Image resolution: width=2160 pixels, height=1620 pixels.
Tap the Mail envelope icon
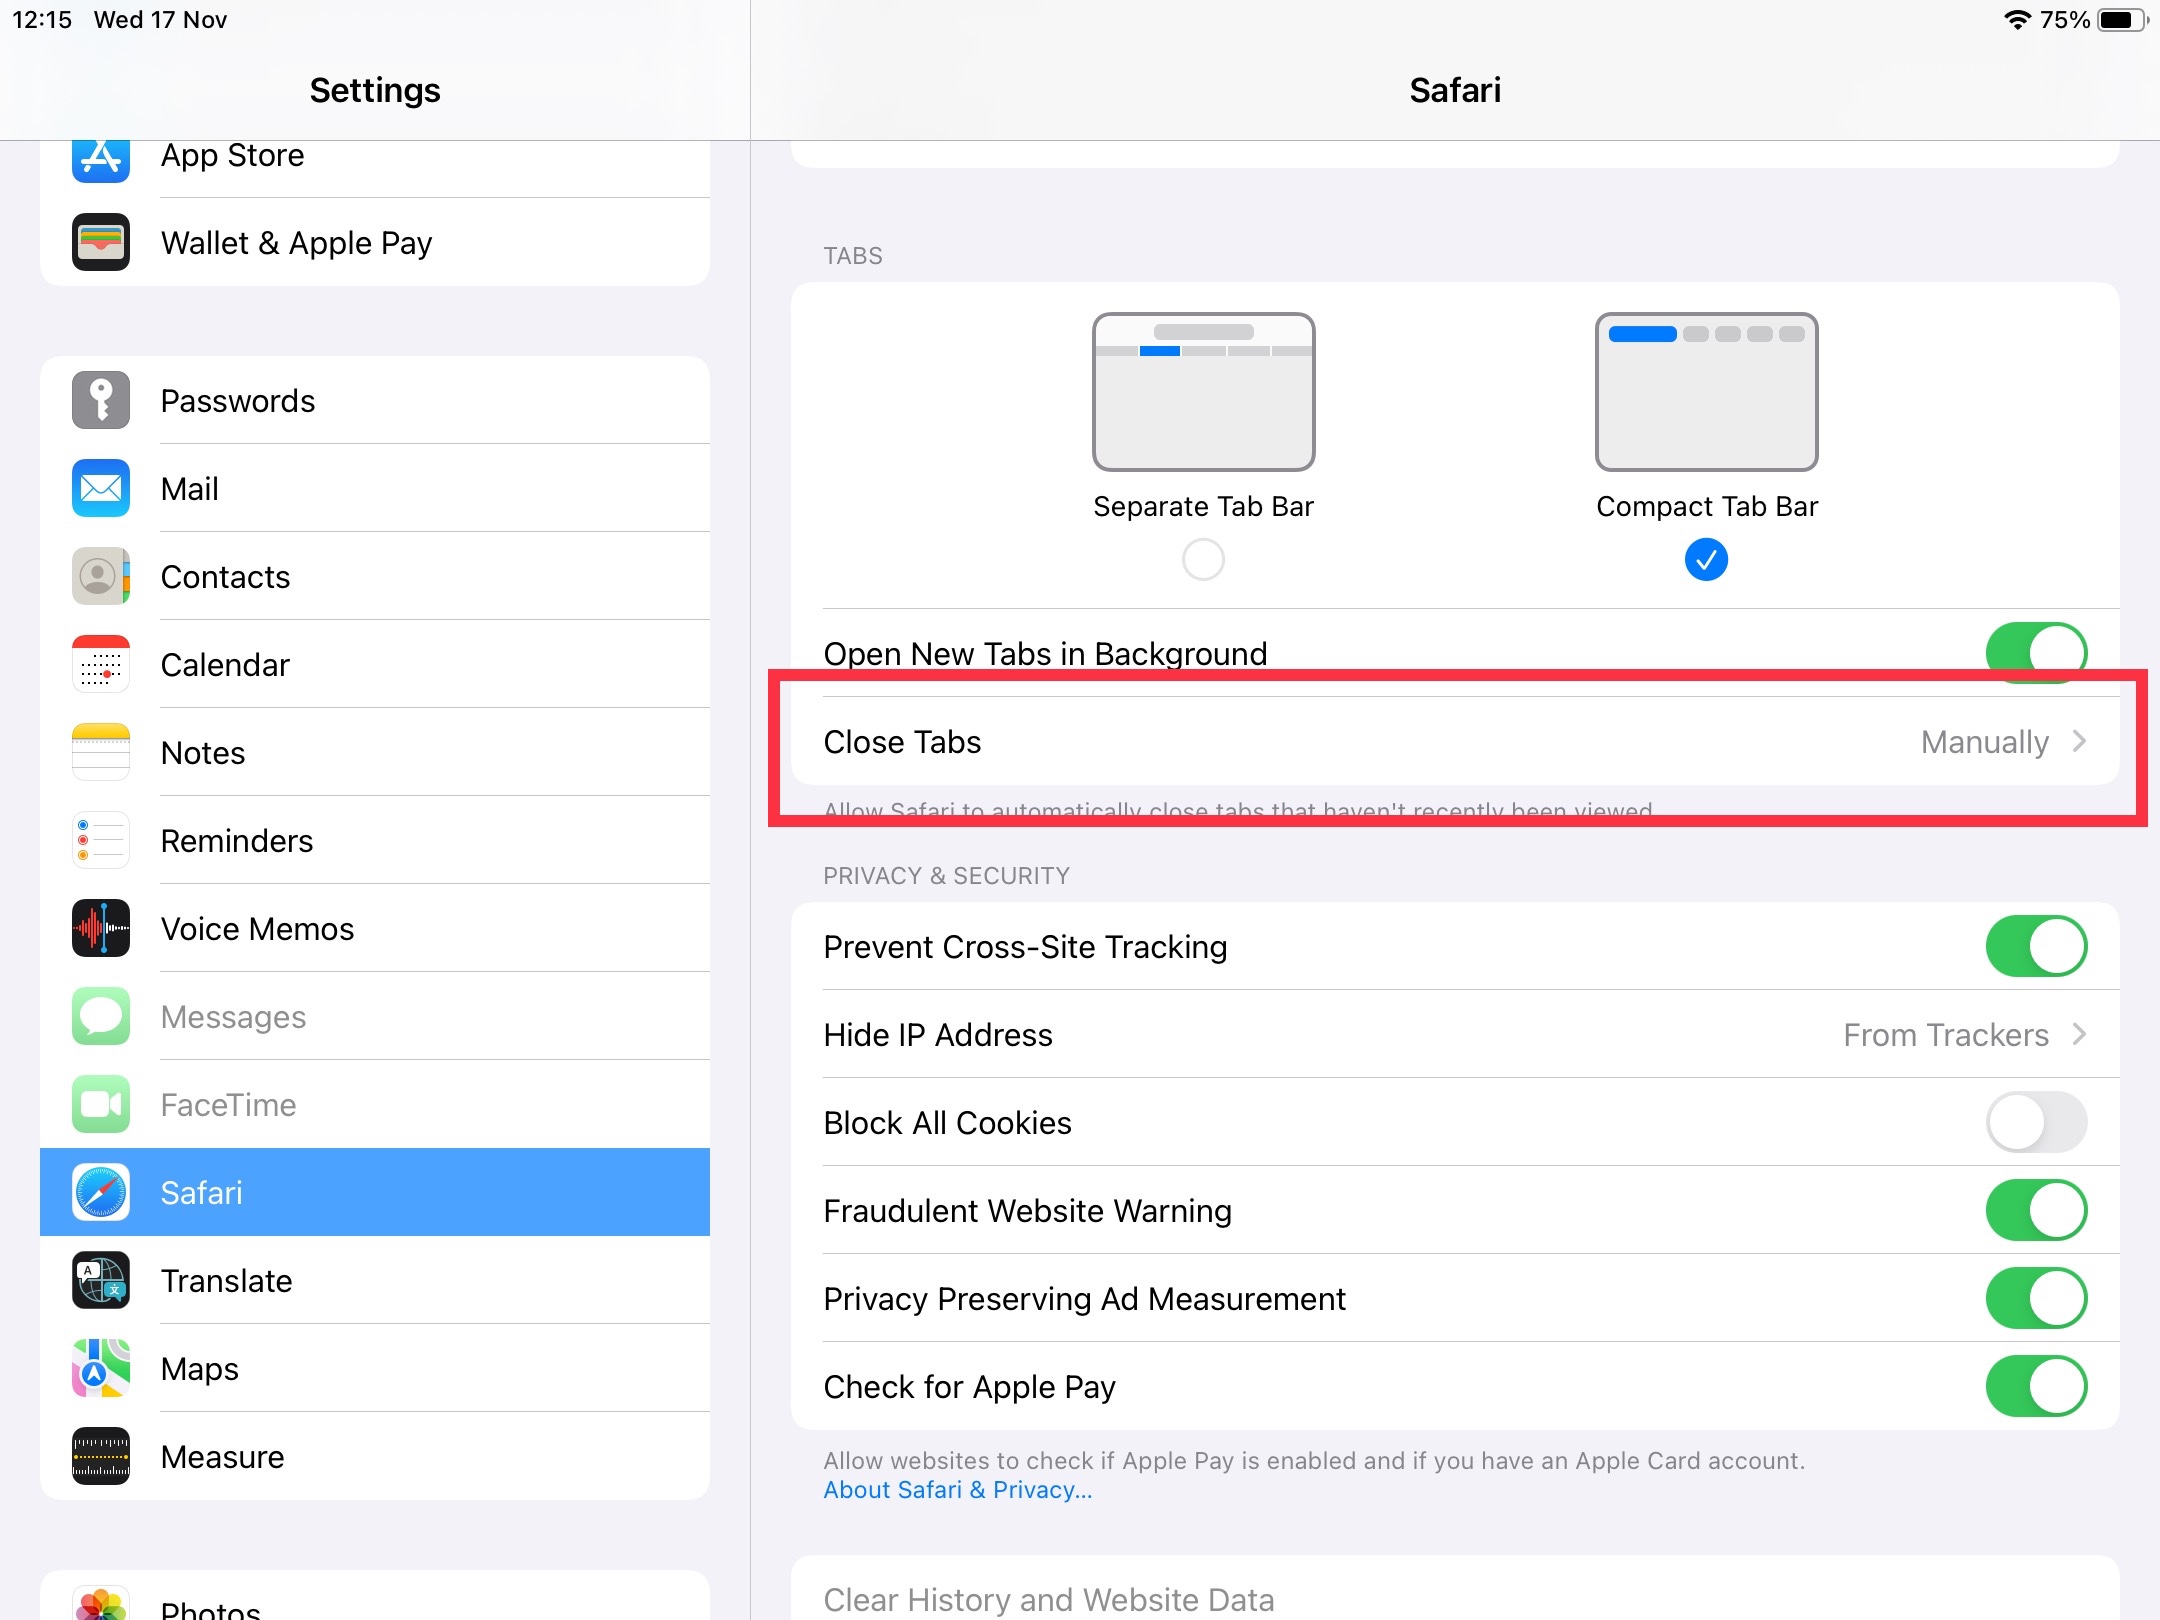[100, 488]
